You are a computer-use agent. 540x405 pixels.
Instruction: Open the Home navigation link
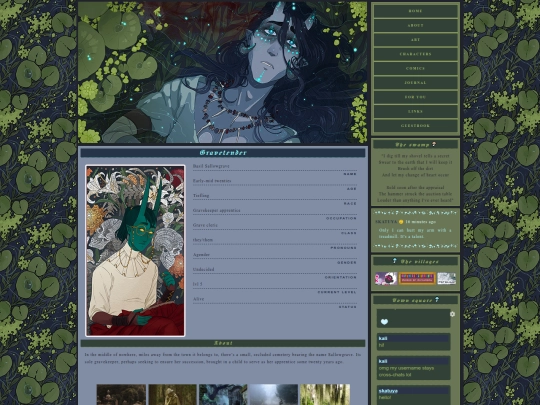tap(415, 11)
